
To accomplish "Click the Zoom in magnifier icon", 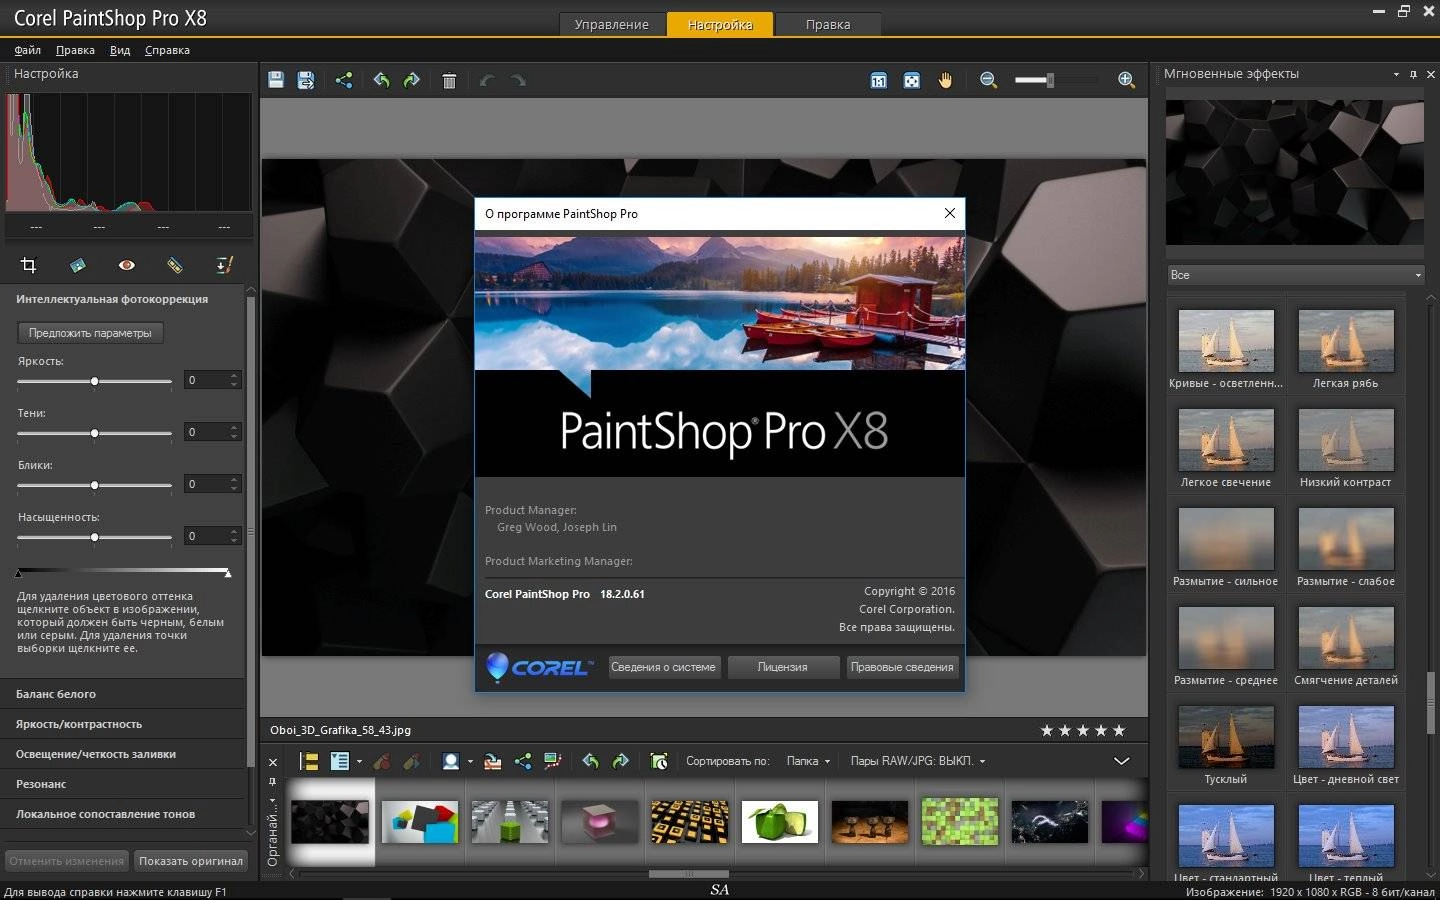I will pos(1126,80).
